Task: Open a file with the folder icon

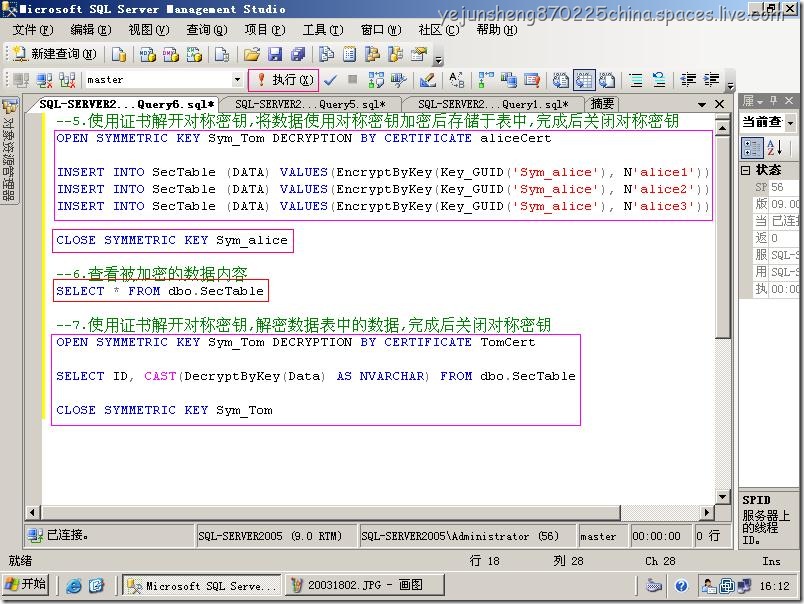Action: click(252, 54)
